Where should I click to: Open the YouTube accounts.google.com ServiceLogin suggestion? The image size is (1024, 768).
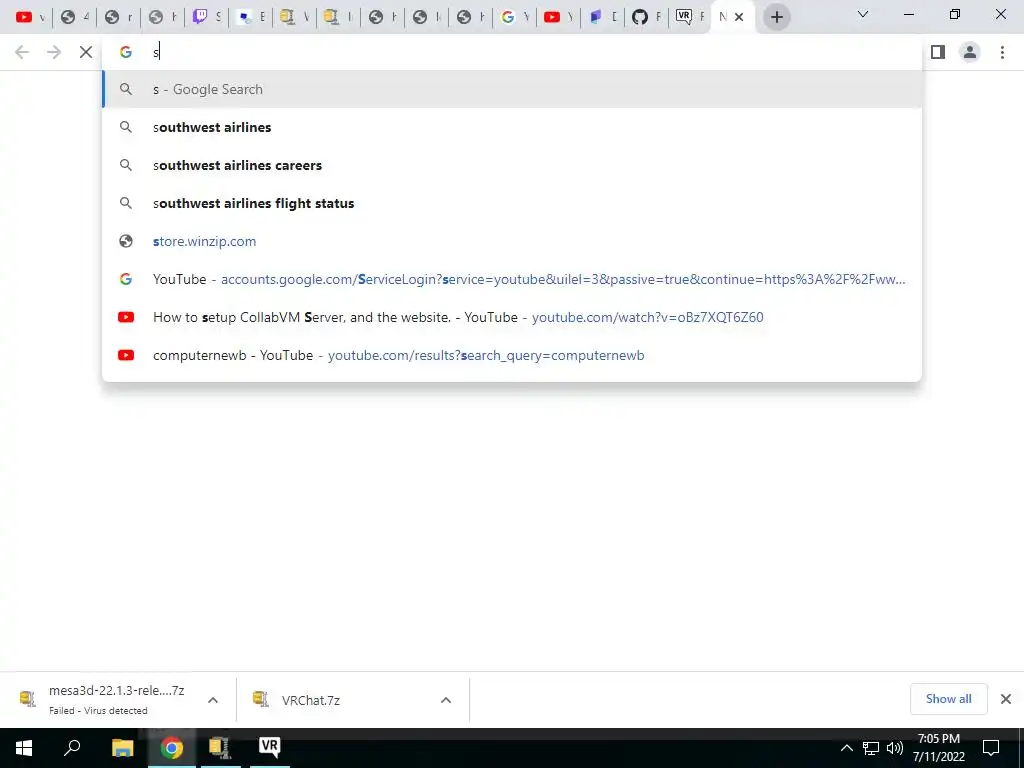(512, 279)
